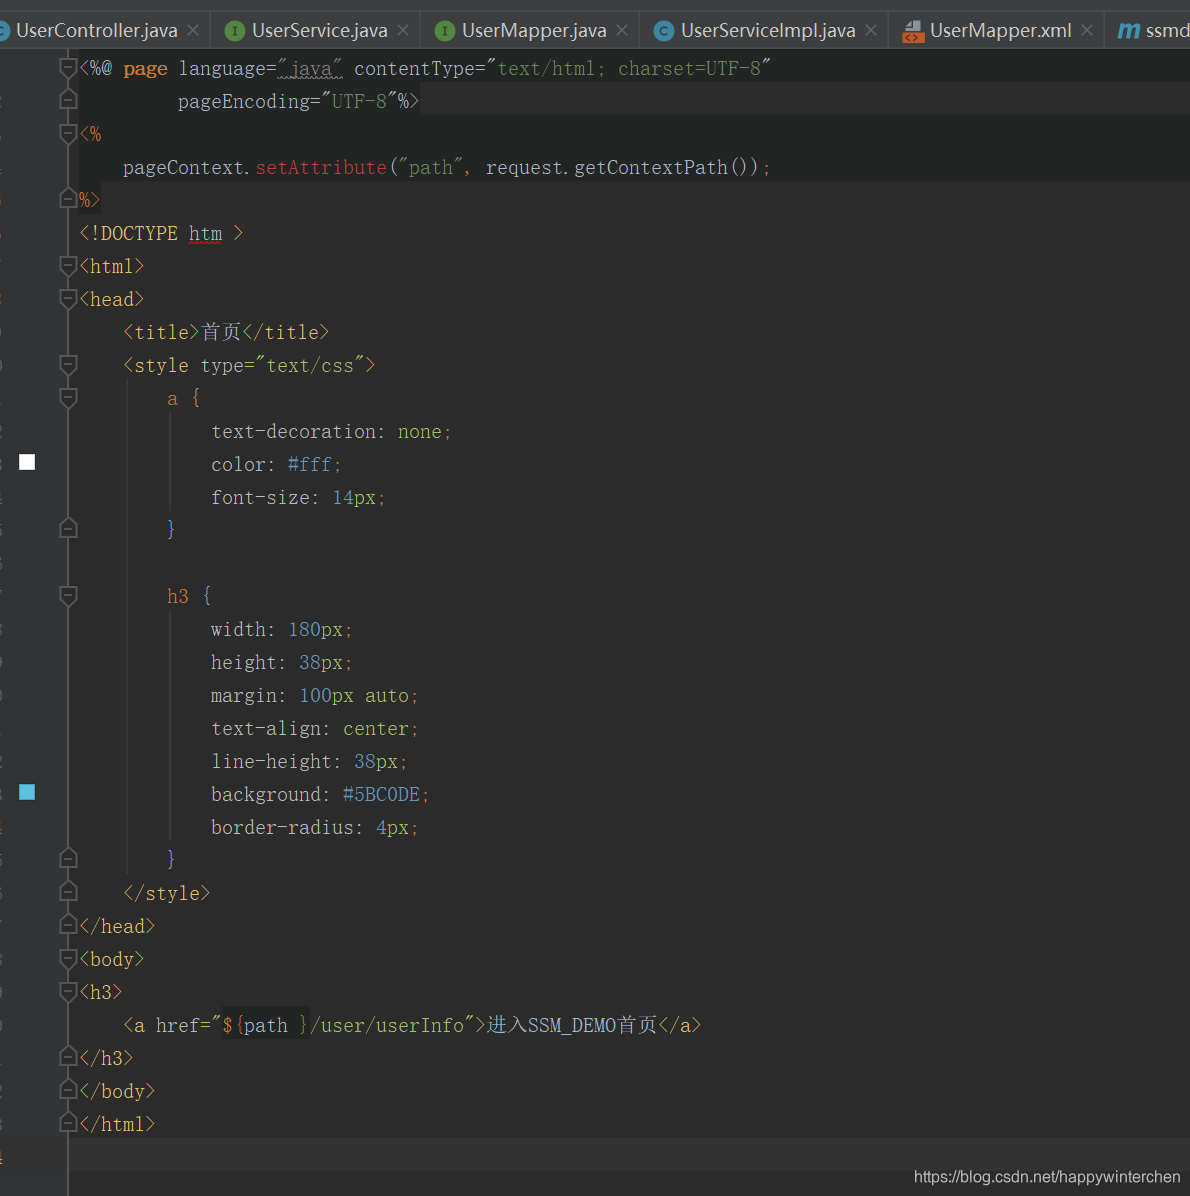
Task: Close the UserMapper.xml tab
Action: 1087,31
